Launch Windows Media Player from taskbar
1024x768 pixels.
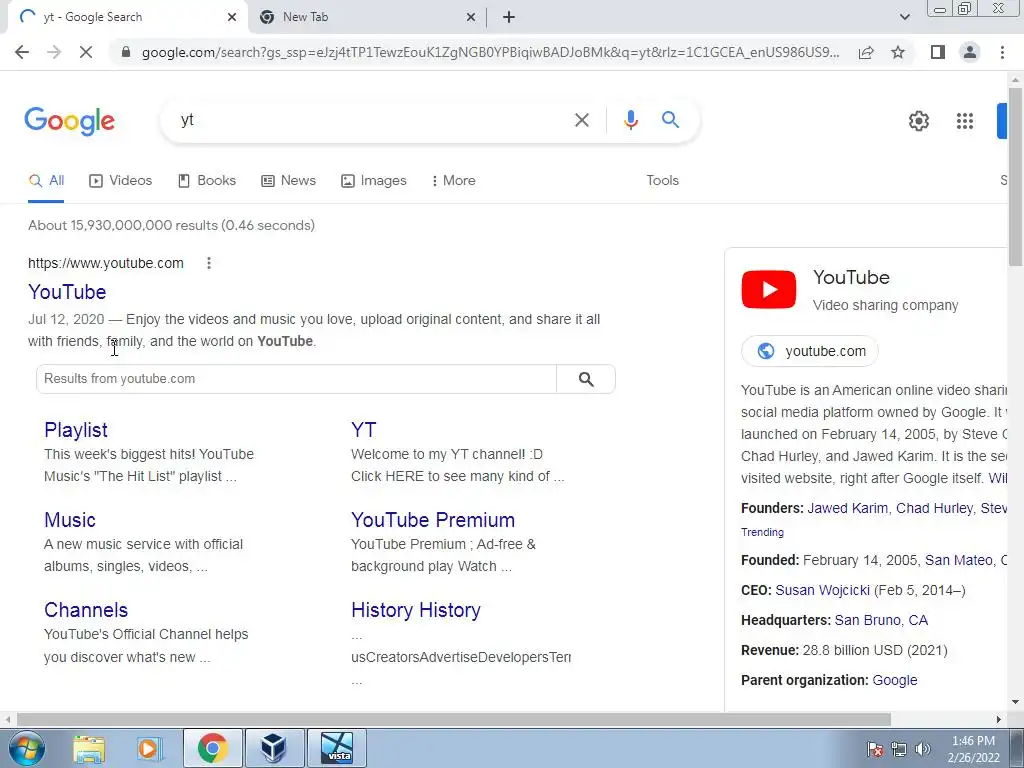tap(149, 748)
